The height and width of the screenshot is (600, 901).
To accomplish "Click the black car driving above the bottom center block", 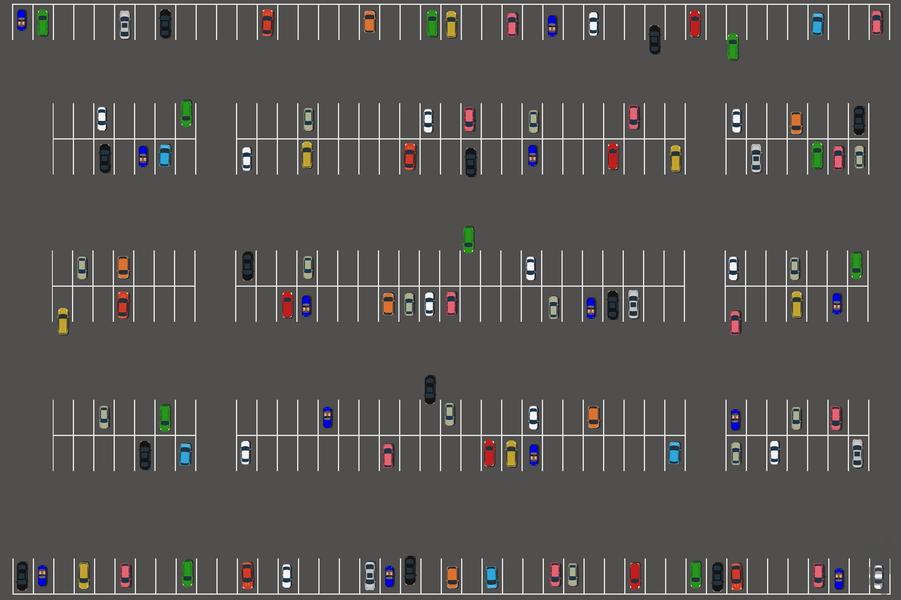I will (x=430, y=389).
